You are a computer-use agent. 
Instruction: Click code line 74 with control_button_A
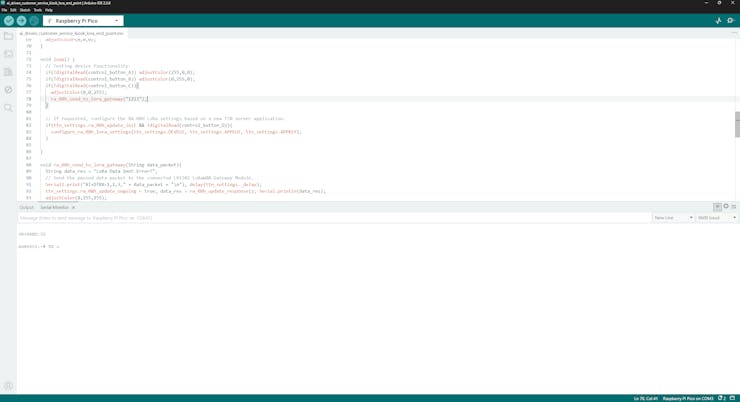coord(120,73)
